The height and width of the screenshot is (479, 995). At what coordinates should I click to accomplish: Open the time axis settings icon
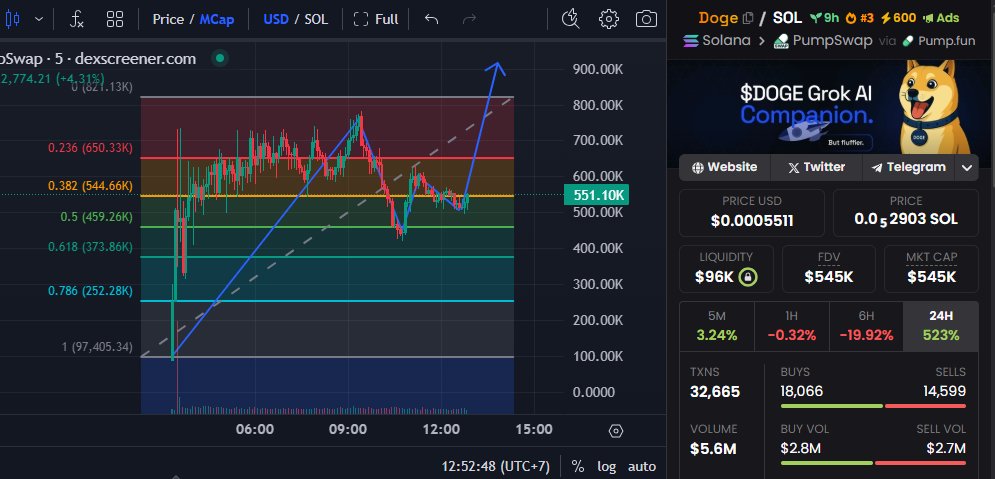tap(615, 431)
